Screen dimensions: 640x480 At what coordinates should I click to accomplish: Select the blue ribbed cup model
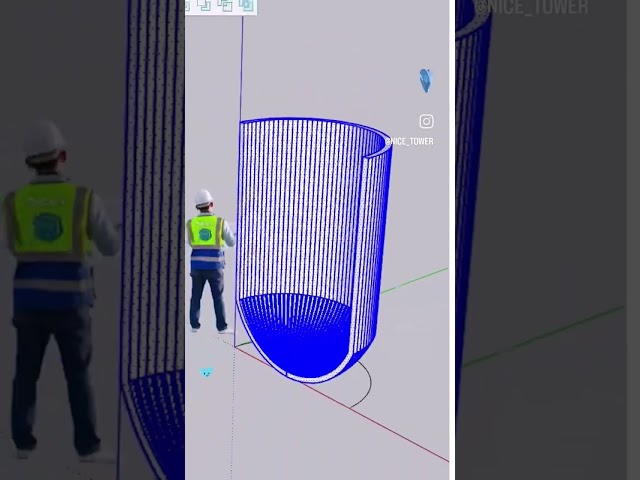(314, 250)
